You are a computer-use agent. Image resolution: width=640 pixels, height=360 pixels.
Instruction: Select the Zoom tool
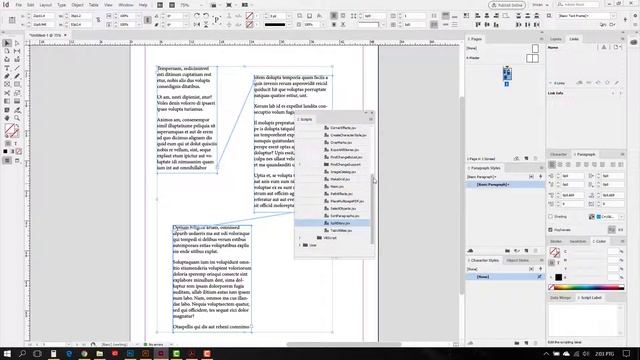tap(17, 118)
